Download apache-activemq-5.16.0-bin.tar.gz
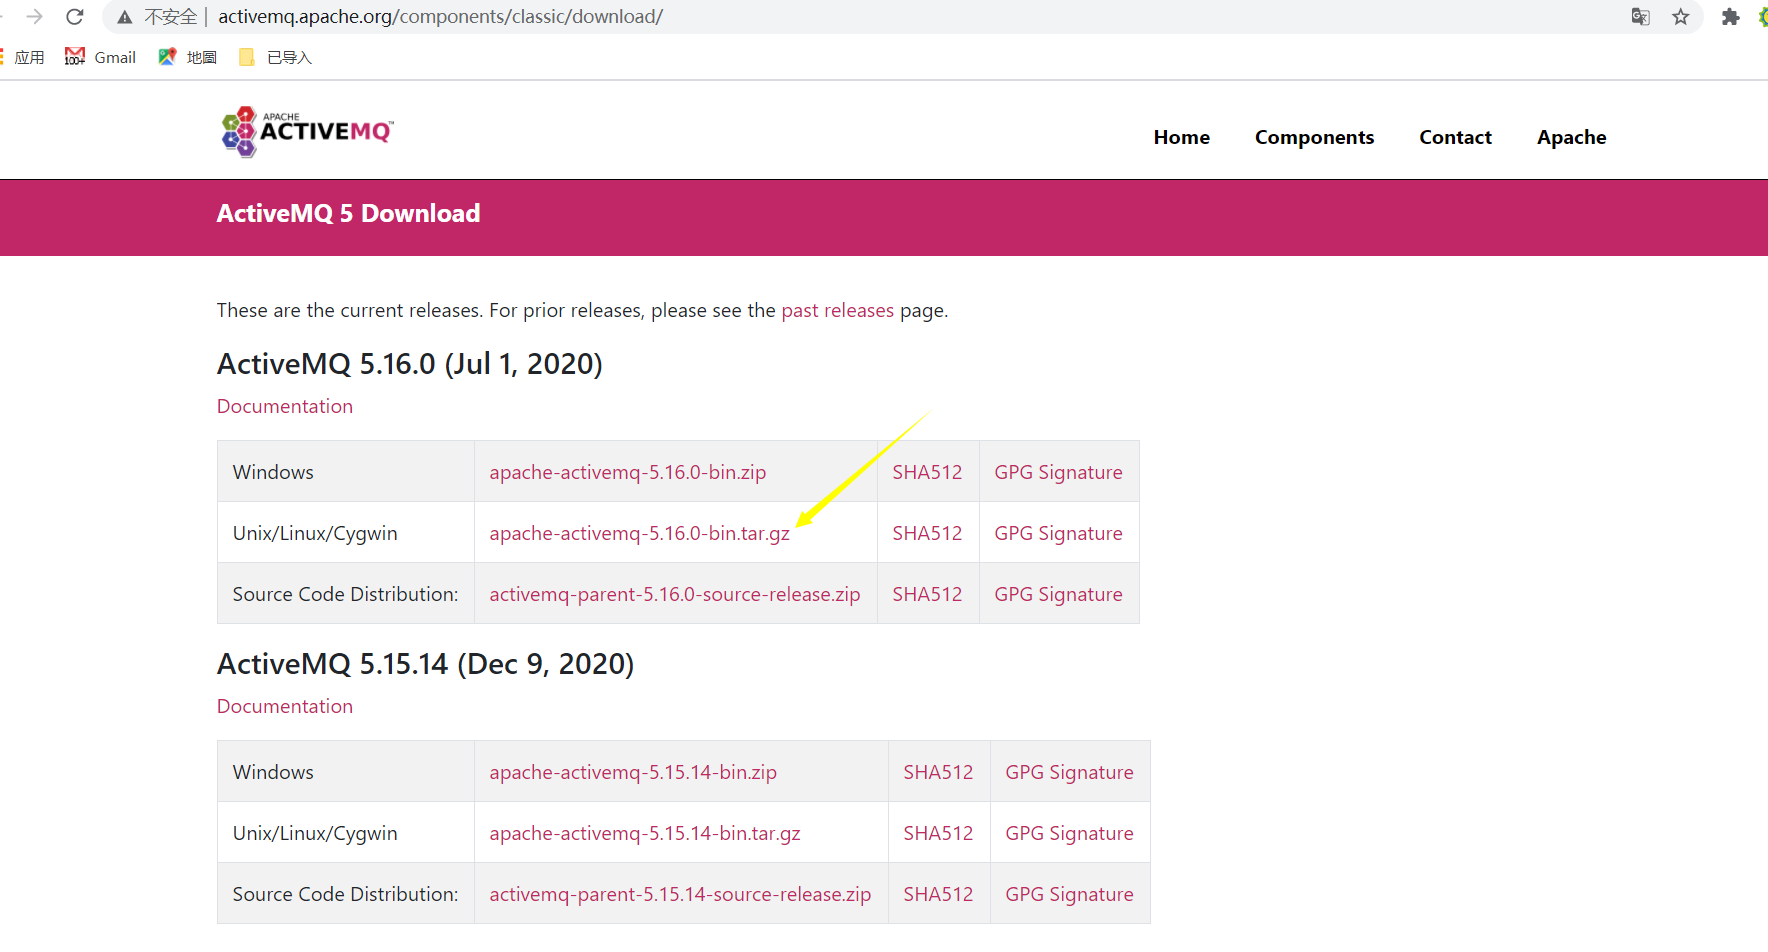This screenshot has width=1768, height=952. click(639, 533)
